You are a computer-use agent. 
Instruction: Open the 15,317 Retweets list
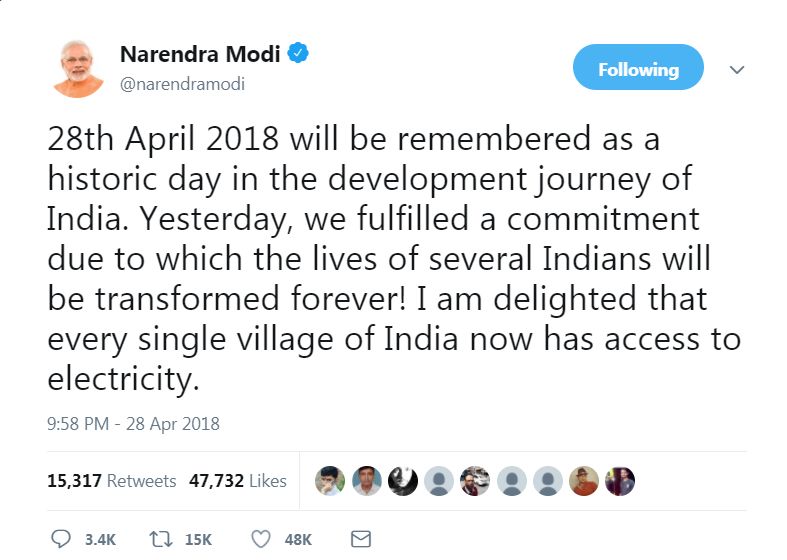click(x=111, y=481)
